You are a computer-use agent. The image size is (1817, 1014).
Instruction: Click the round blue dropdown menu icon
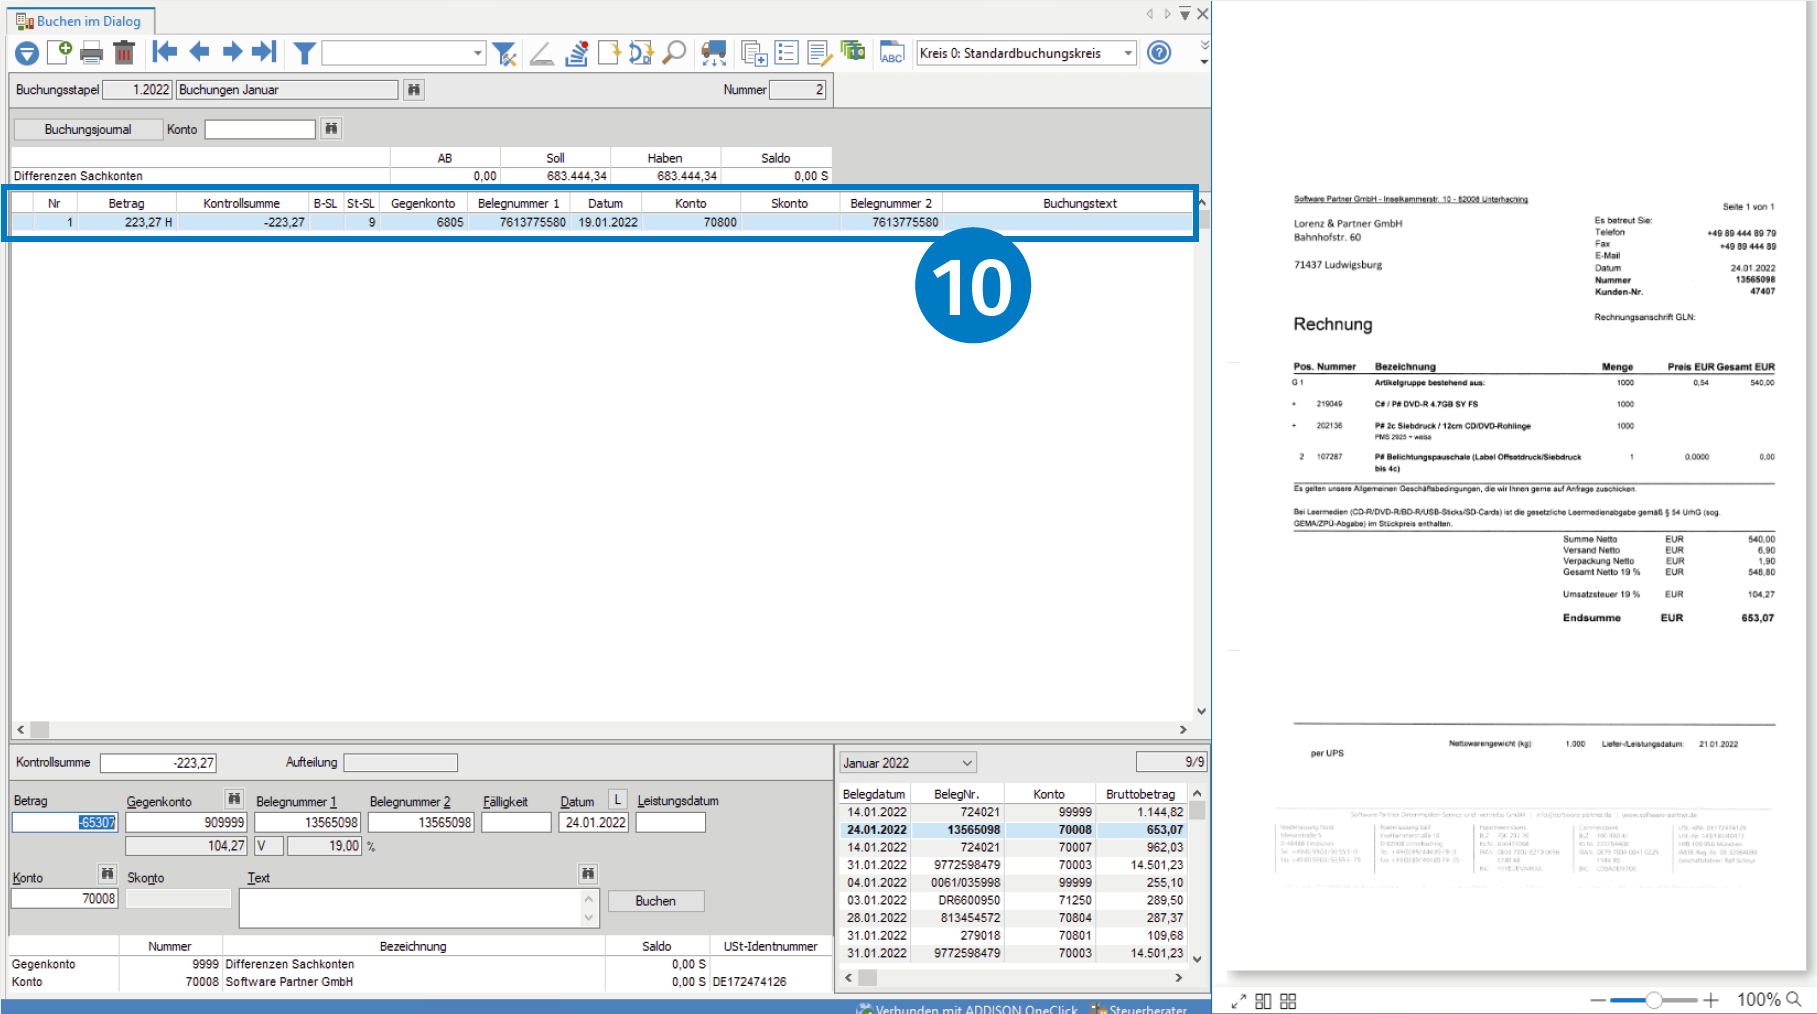click(x=27, y=53)
